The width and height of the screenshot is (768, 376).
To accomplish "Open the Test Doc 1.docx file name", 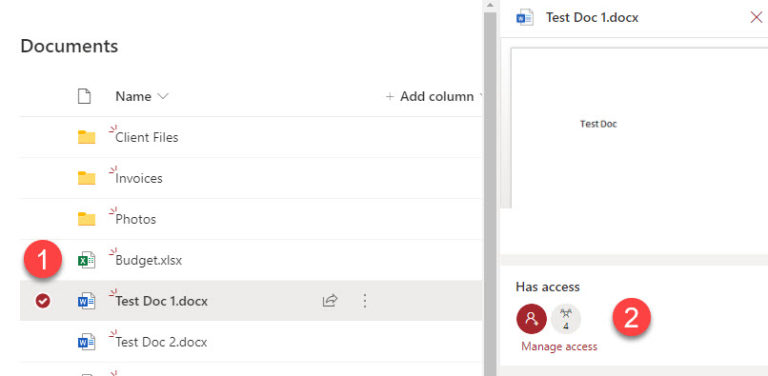I will click(161, 301).
